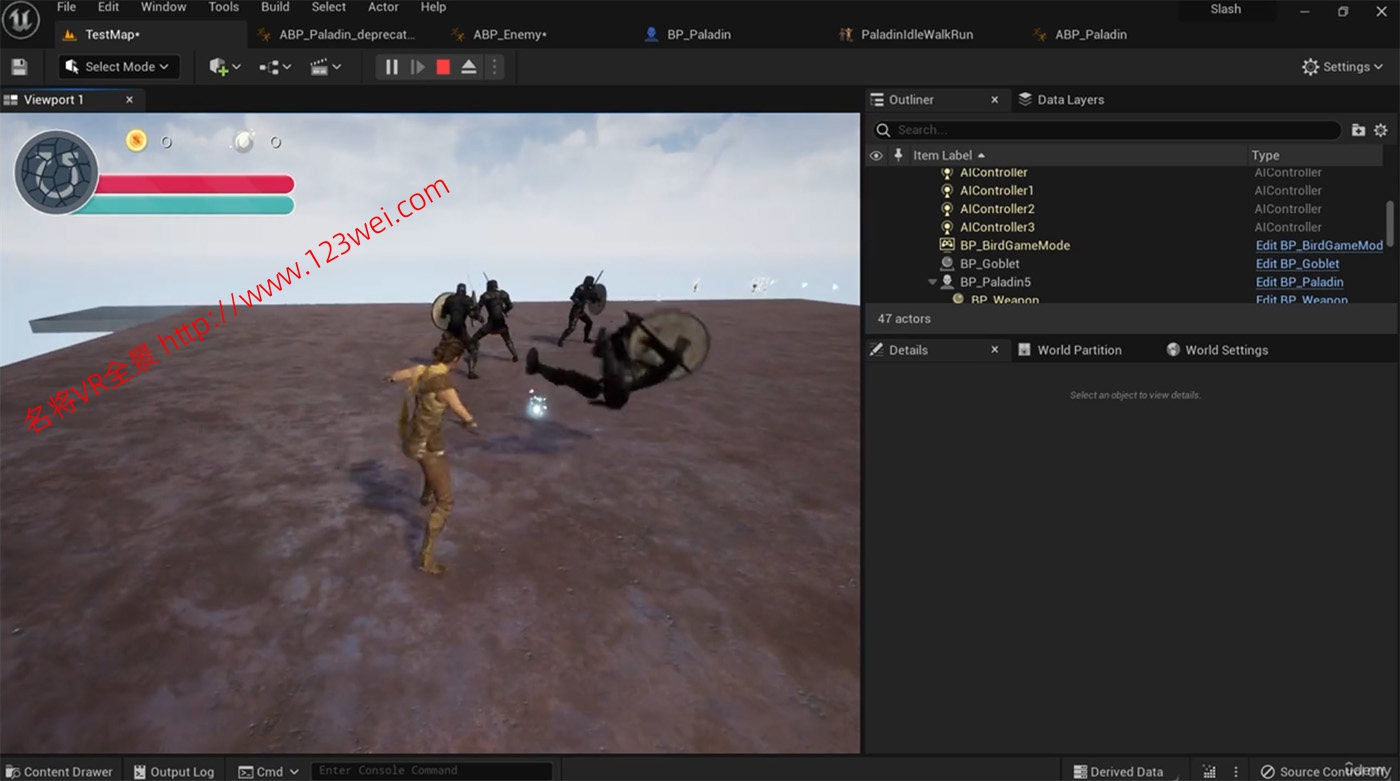Open Outliner settings gear
The image size is (1400, 781).
click(1381, 130)
